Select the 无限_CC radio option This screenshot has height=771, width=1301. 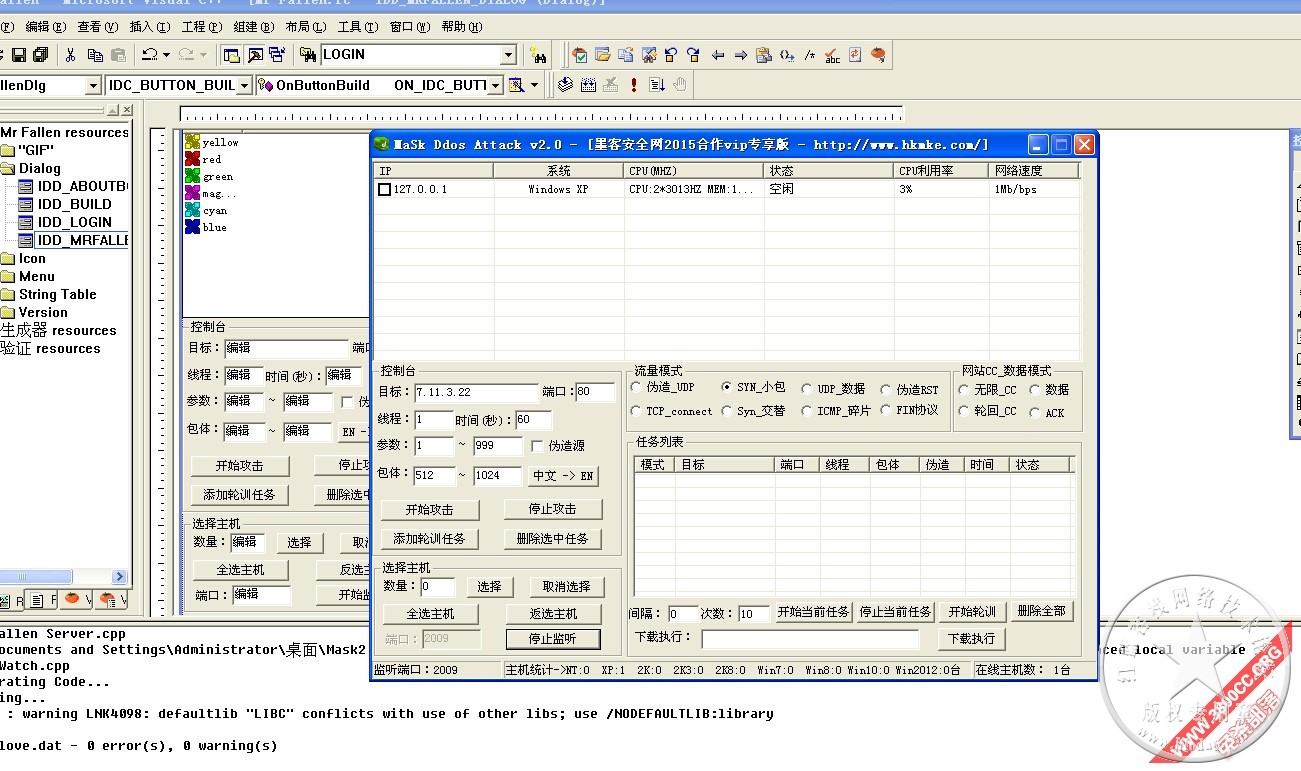(964, 390)
